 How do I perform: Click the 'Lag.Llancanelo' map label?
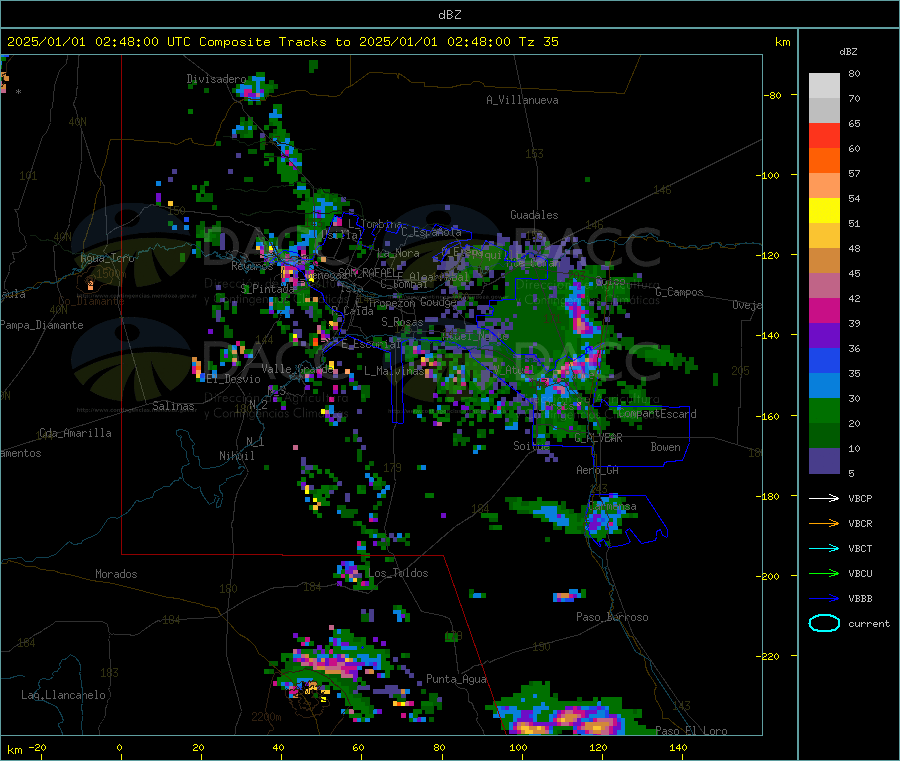pos(63,695)
